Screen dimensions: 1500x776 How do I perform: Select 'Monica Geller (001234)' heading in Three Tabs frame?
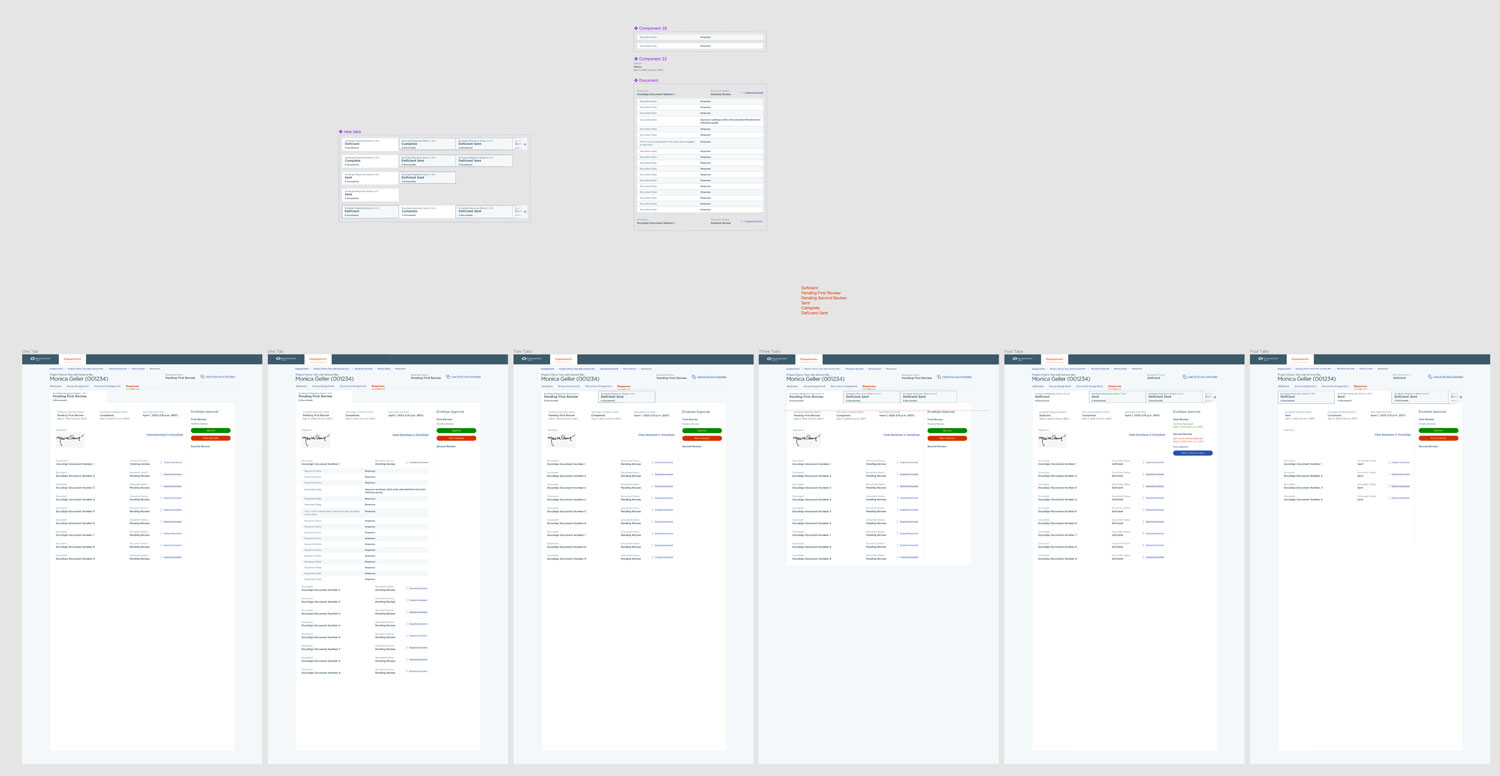[816, 379]
